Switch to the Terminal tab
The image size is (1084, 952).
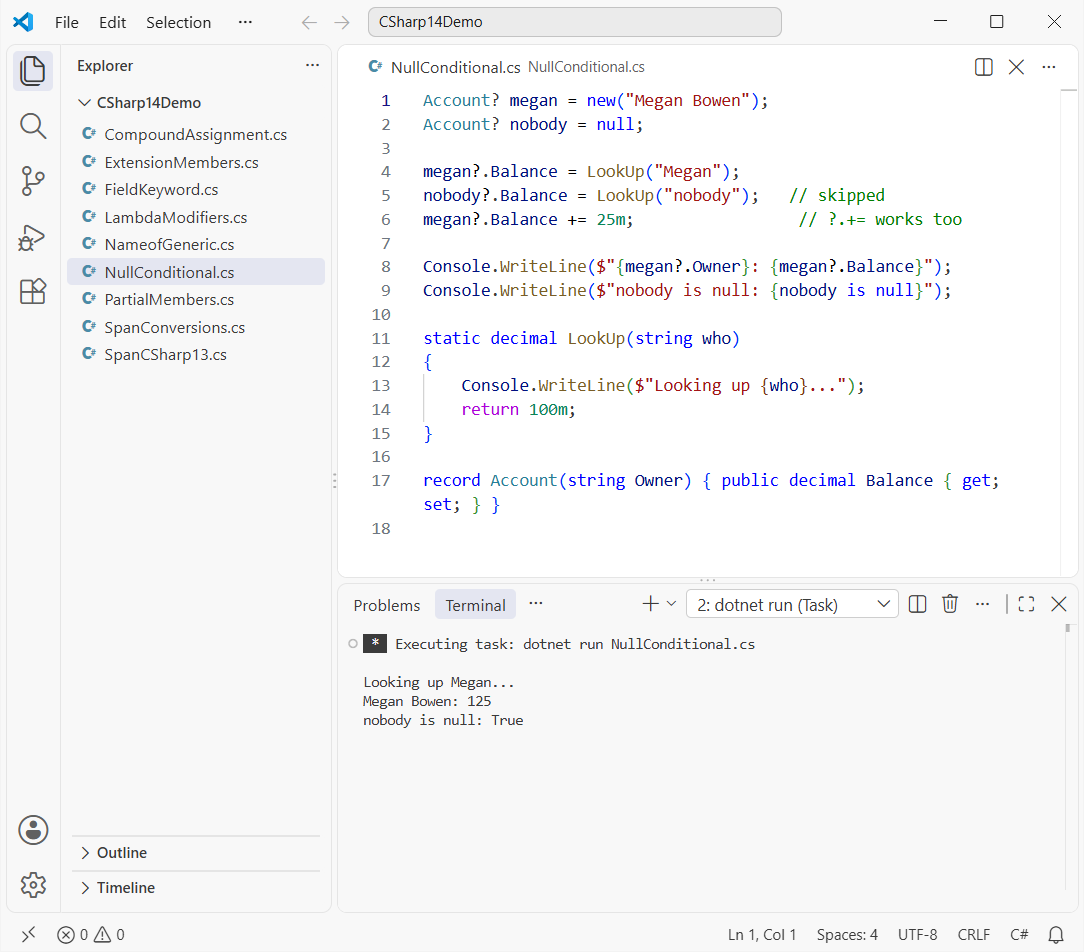click(x=475, y=605)
